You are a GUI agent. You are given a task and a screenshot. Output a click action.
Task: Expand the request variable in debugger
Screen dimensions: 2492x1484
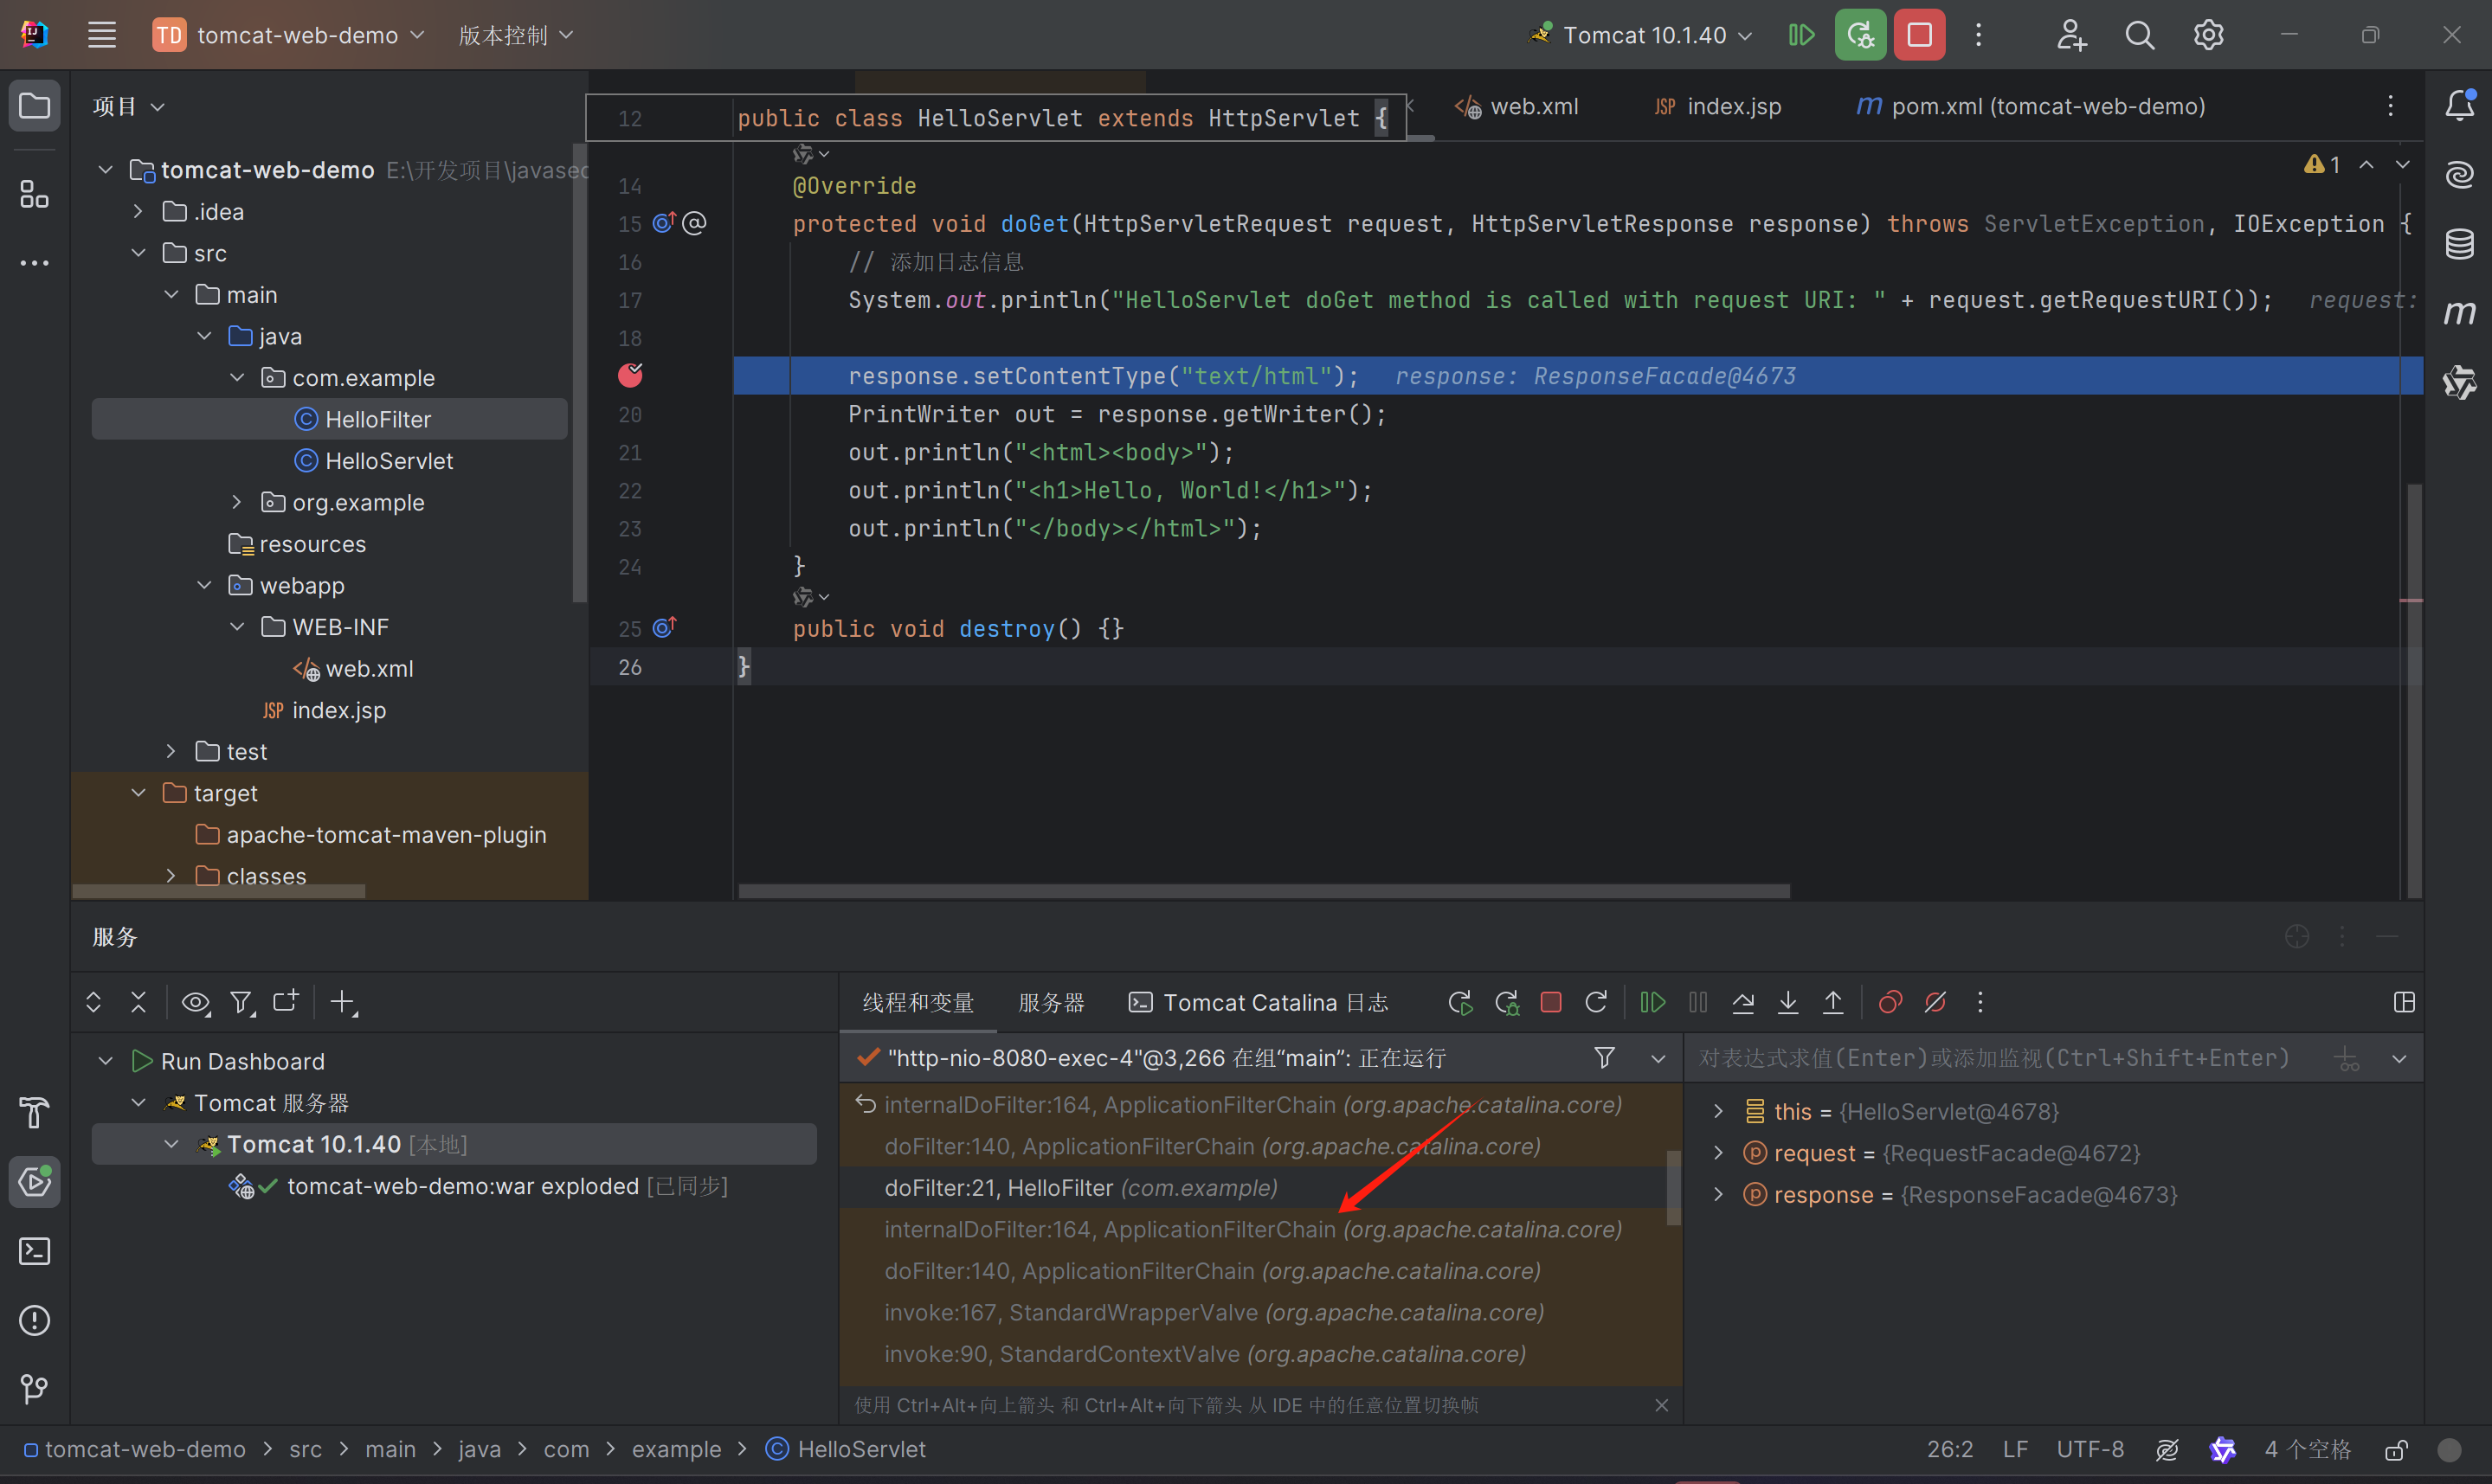tap(1718, 1153)
